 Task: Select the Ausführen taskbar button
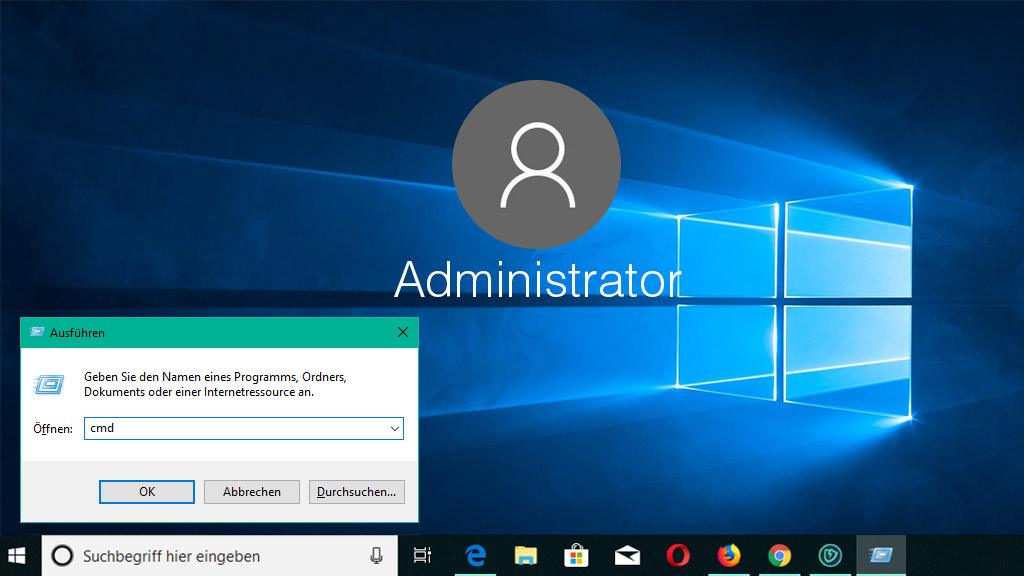coord(881,556)
